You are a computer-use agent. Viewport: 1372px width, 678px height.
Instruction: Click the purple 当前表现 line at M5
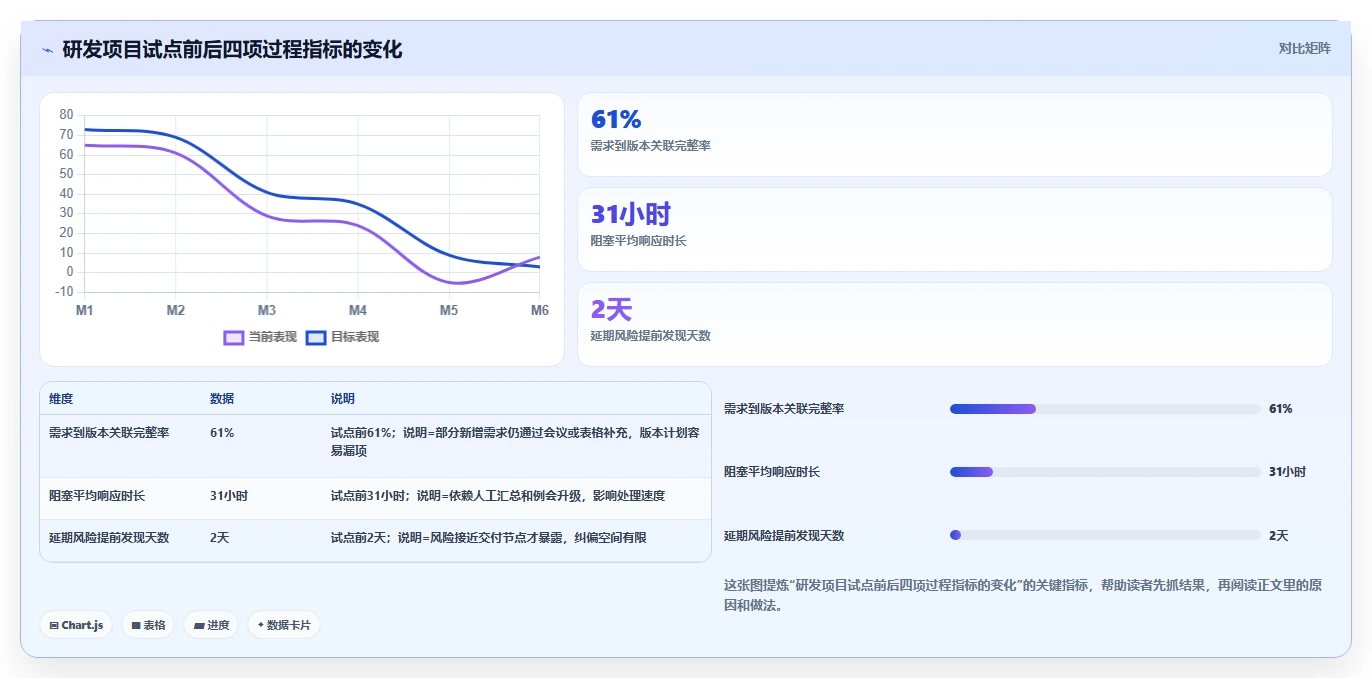point(449,281)
